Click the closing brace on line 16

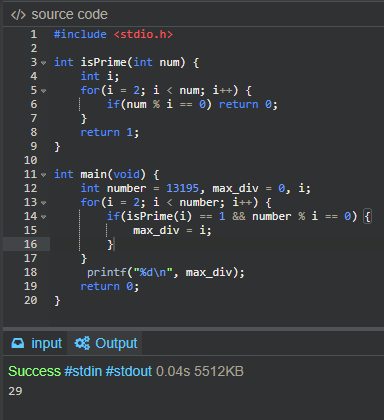(110, 245)
